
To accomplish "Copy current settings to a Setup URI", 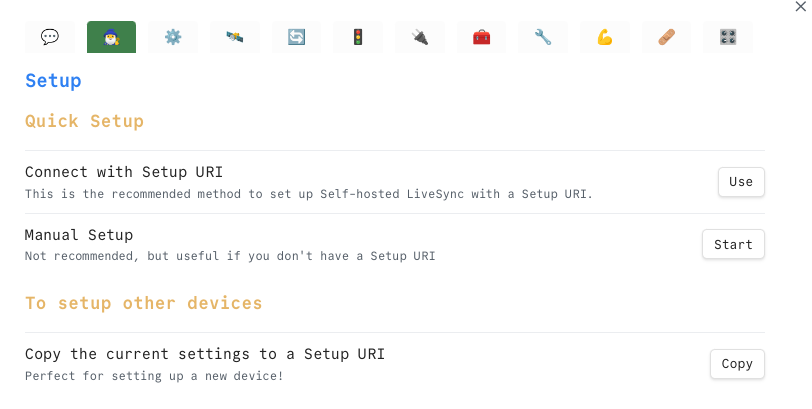I will pos(737,364).
